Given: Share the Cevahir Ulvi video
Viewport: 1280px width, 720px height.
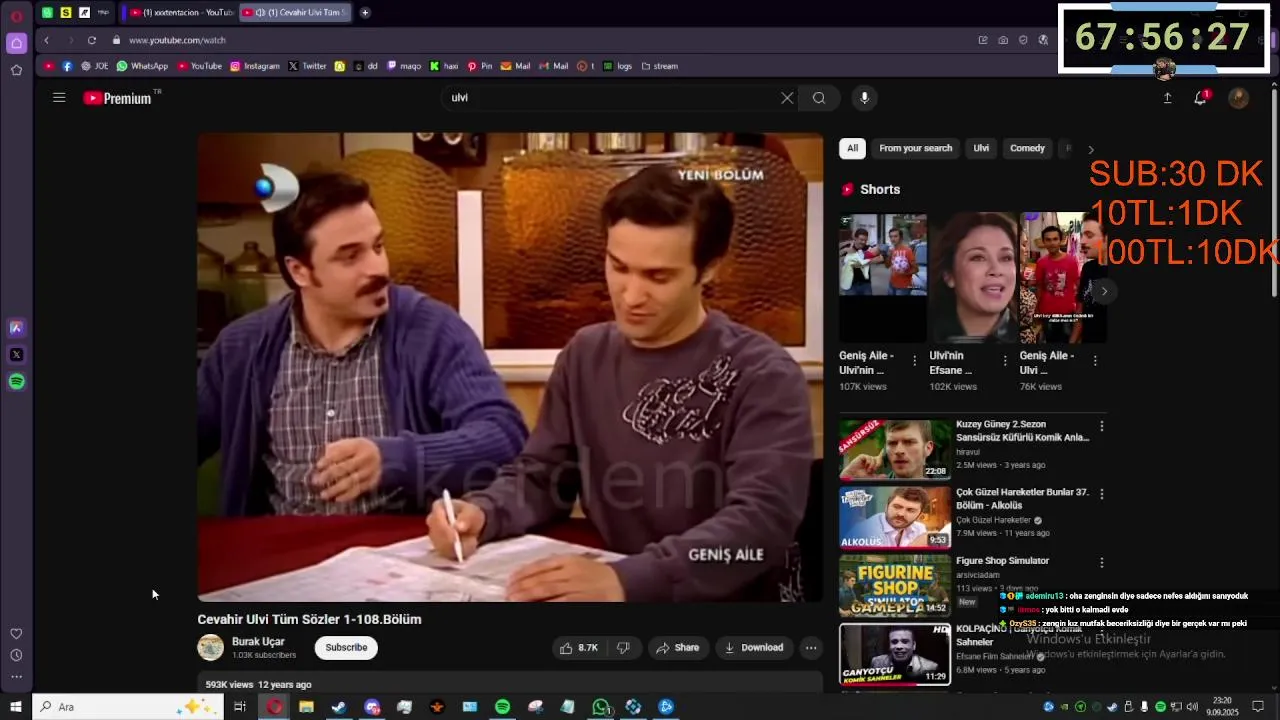Looking at the screenshot, I should pyautogui.click(x=677, y=648).
